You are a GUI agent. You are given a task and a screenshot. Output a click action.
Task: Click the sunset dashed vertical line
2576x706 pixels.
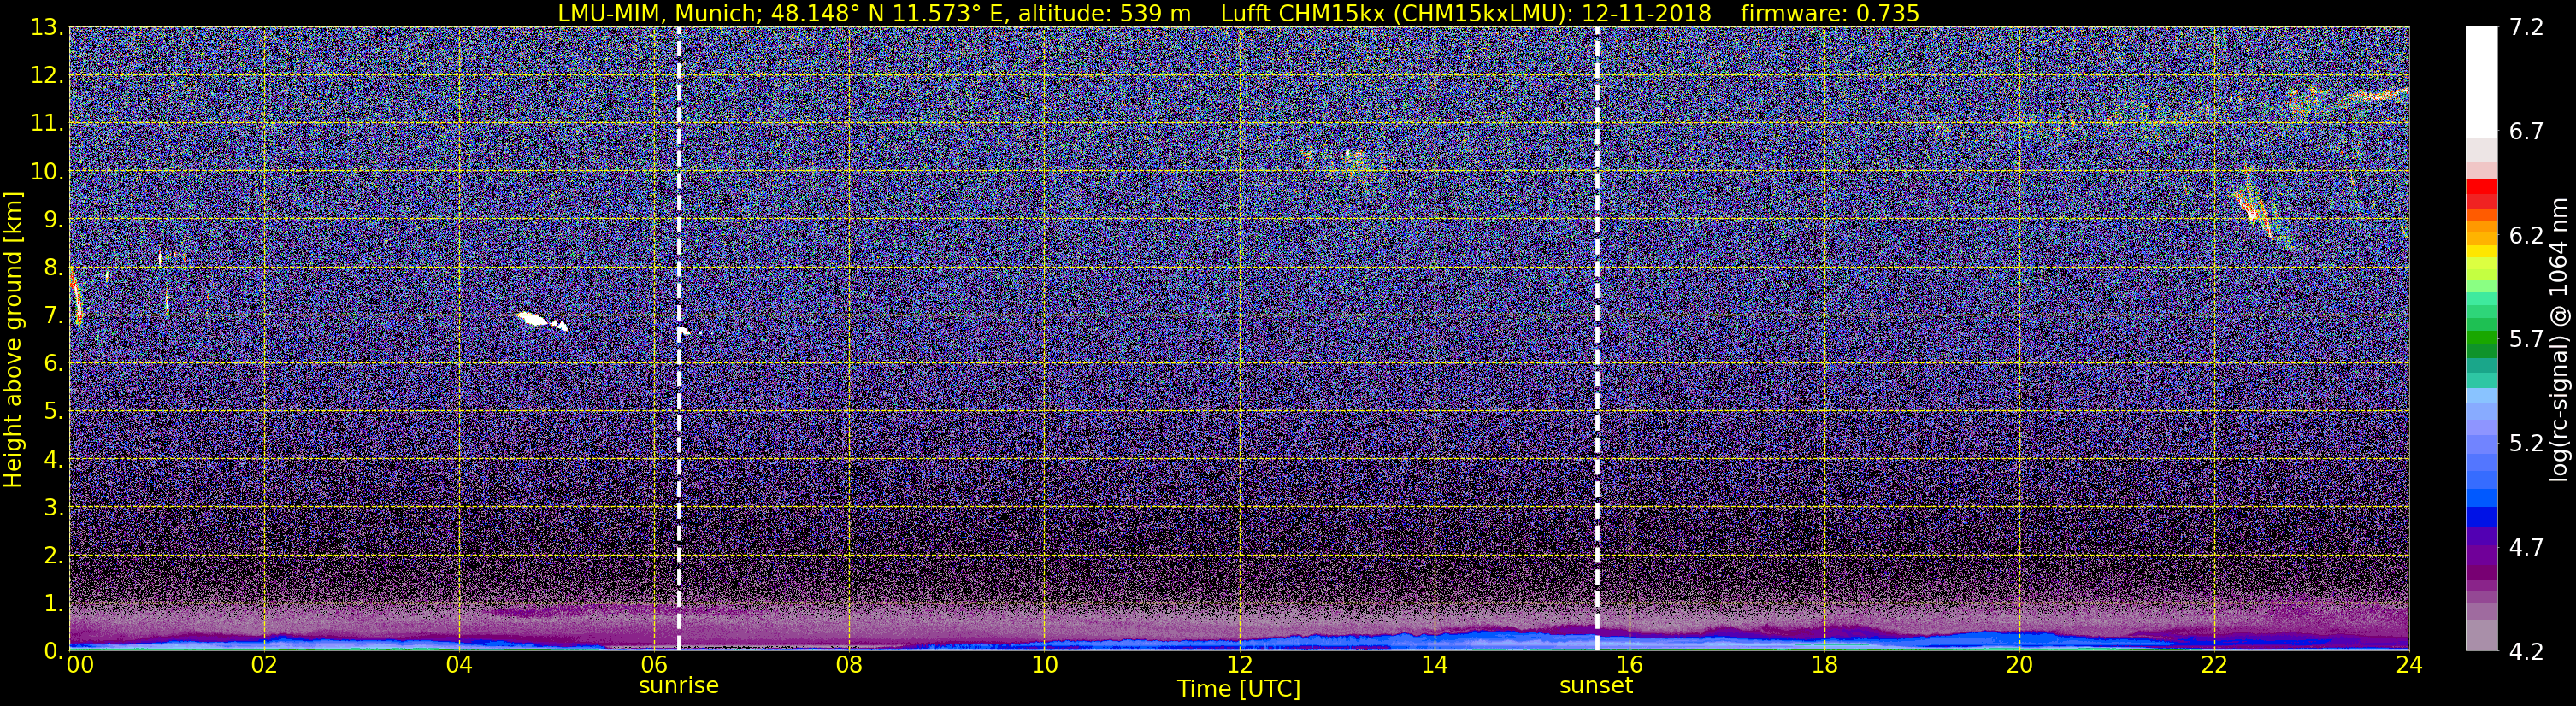coord(1597,339)
